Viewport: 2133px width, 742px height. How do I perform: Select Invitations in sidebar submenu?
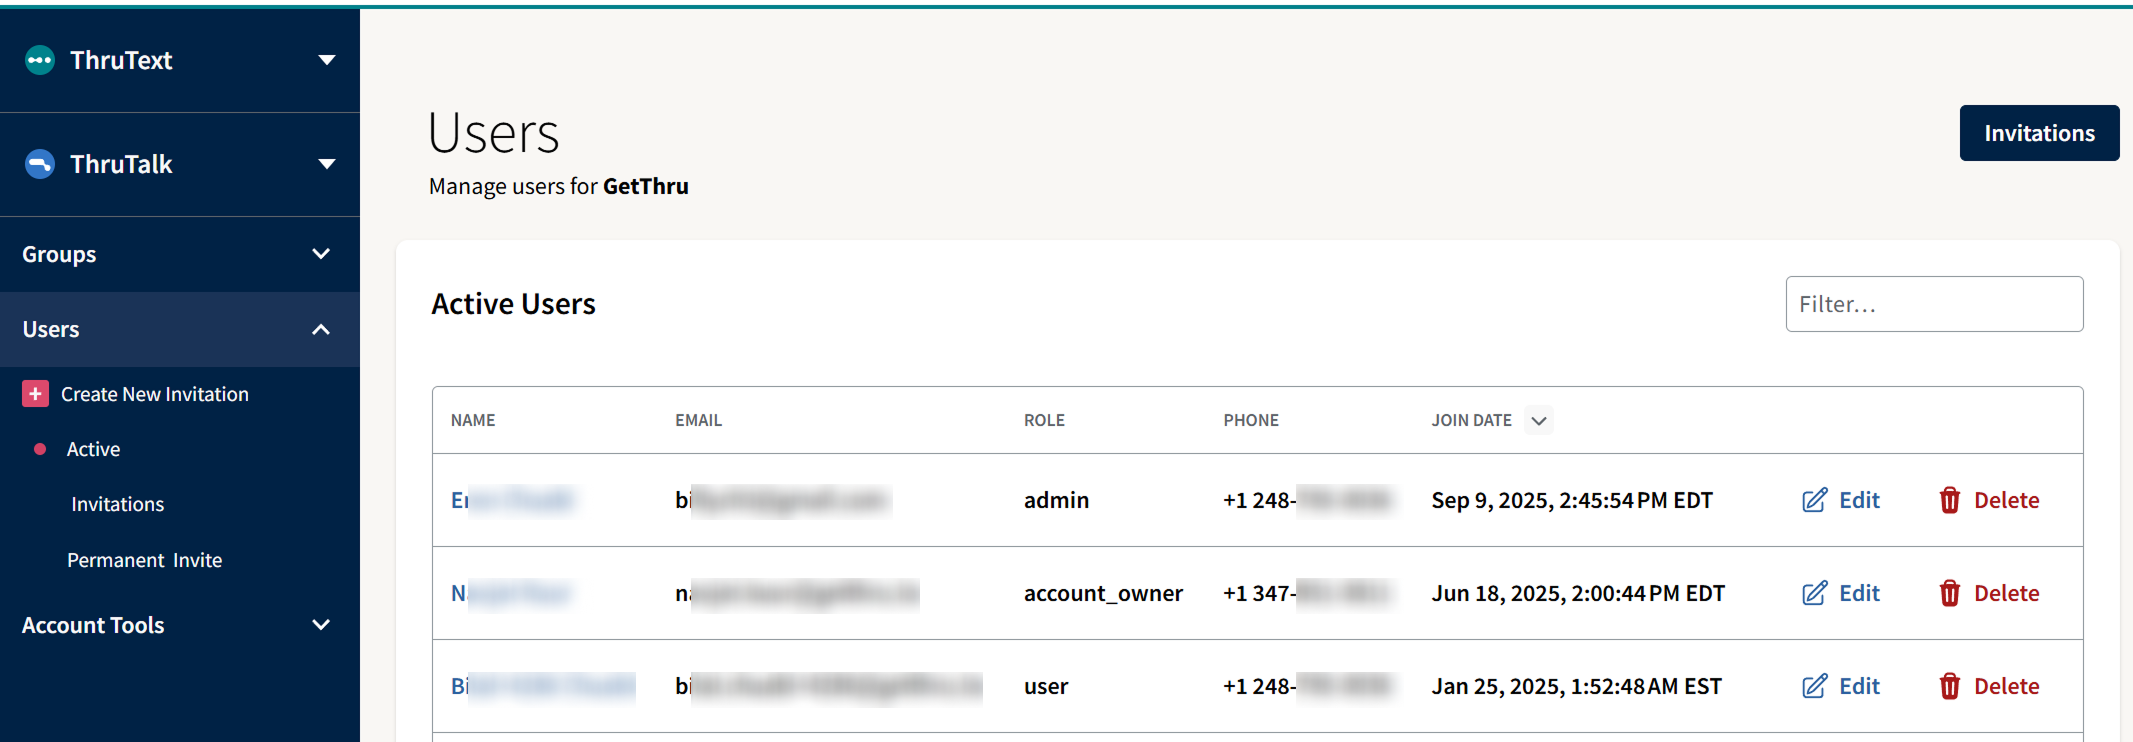click(x=117, y=504)
